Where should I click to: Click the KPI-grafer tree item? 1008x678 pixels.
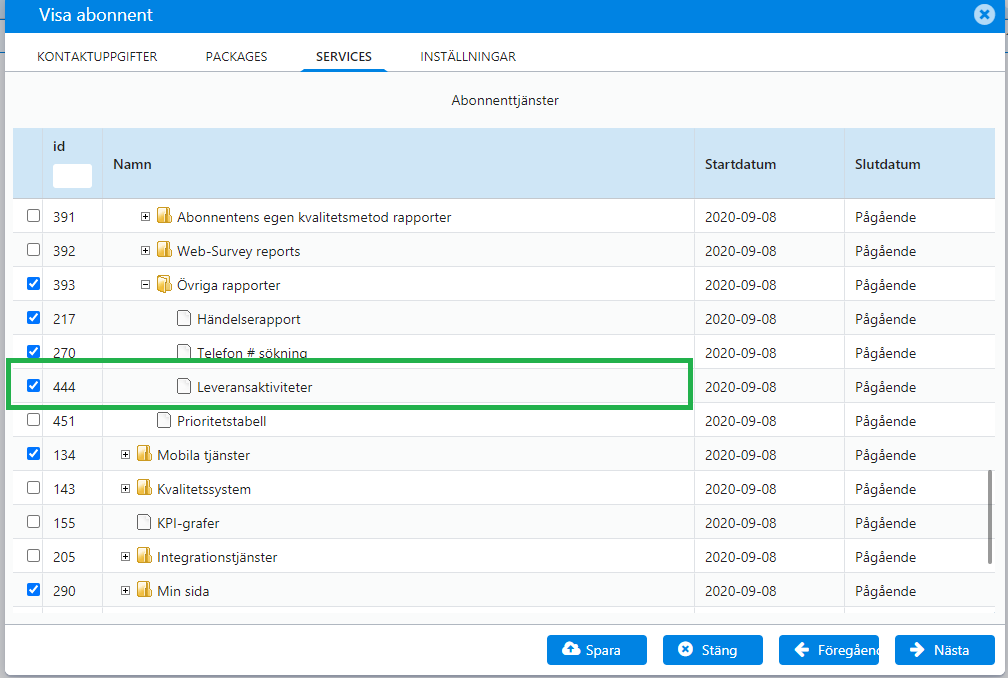point(188,524)
